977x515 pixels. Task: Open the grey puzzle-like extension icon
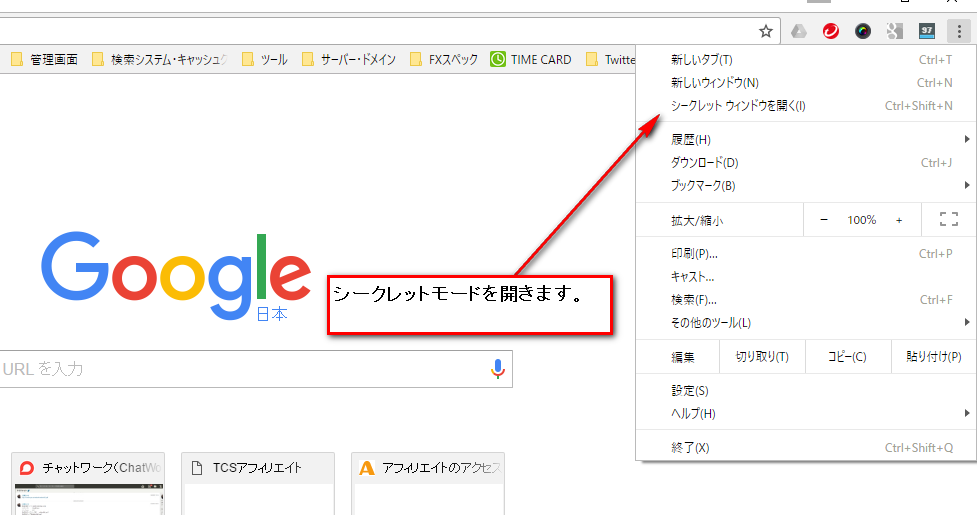(895, 31)
